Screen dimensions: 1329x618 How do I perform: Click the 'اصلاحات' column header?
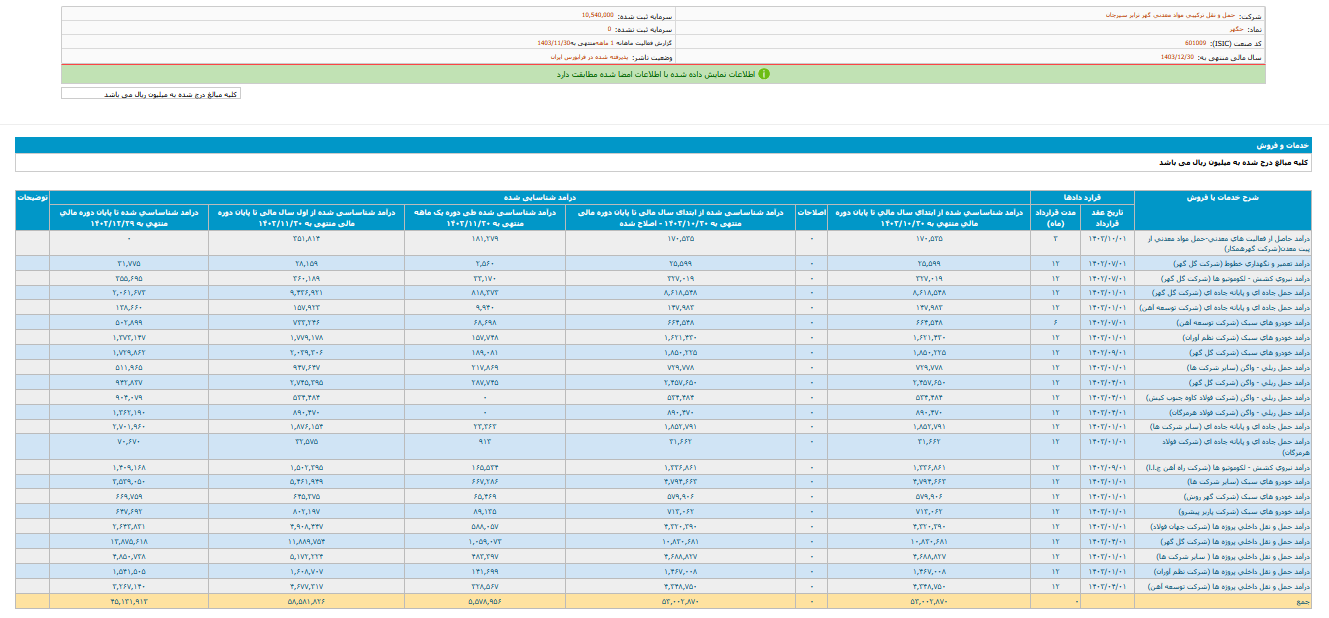click(x=811, y=212)
